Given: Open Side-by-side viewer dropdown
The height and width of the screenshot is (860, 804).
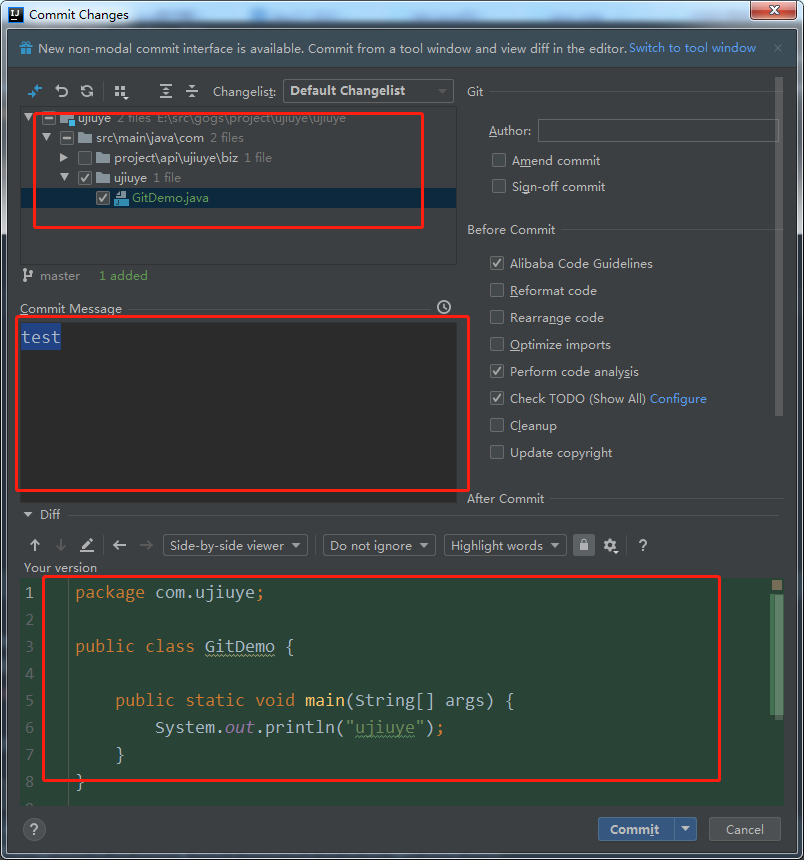Looking at the screenshot, I should pos(235,546).
